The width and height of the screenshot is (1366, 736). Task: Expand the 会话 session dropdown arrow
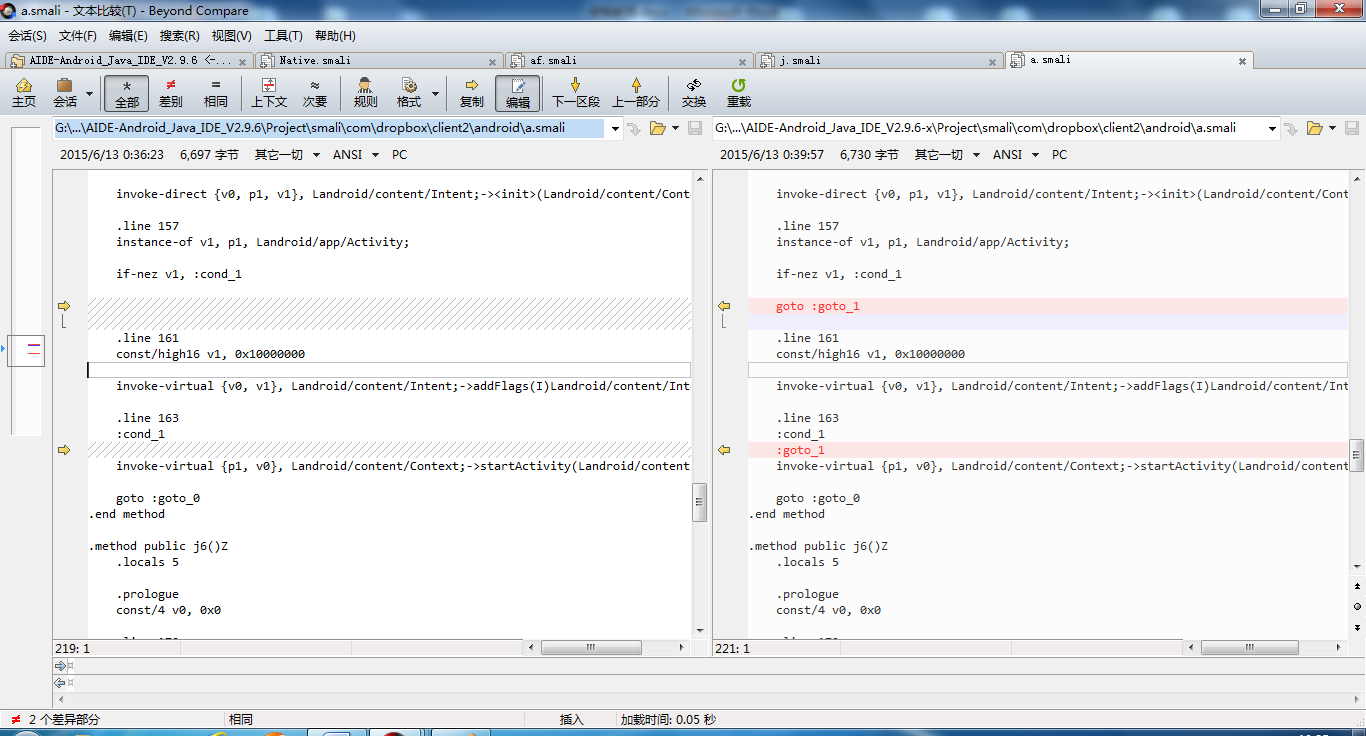pyautogui.click(x=90, y=94)
